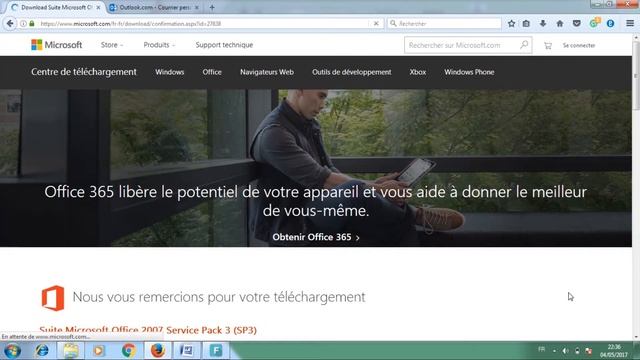This screenshot has height=360, width=640.
Task: Switch to Firefox taskbar icon
Action: click(x=158, y=351)
